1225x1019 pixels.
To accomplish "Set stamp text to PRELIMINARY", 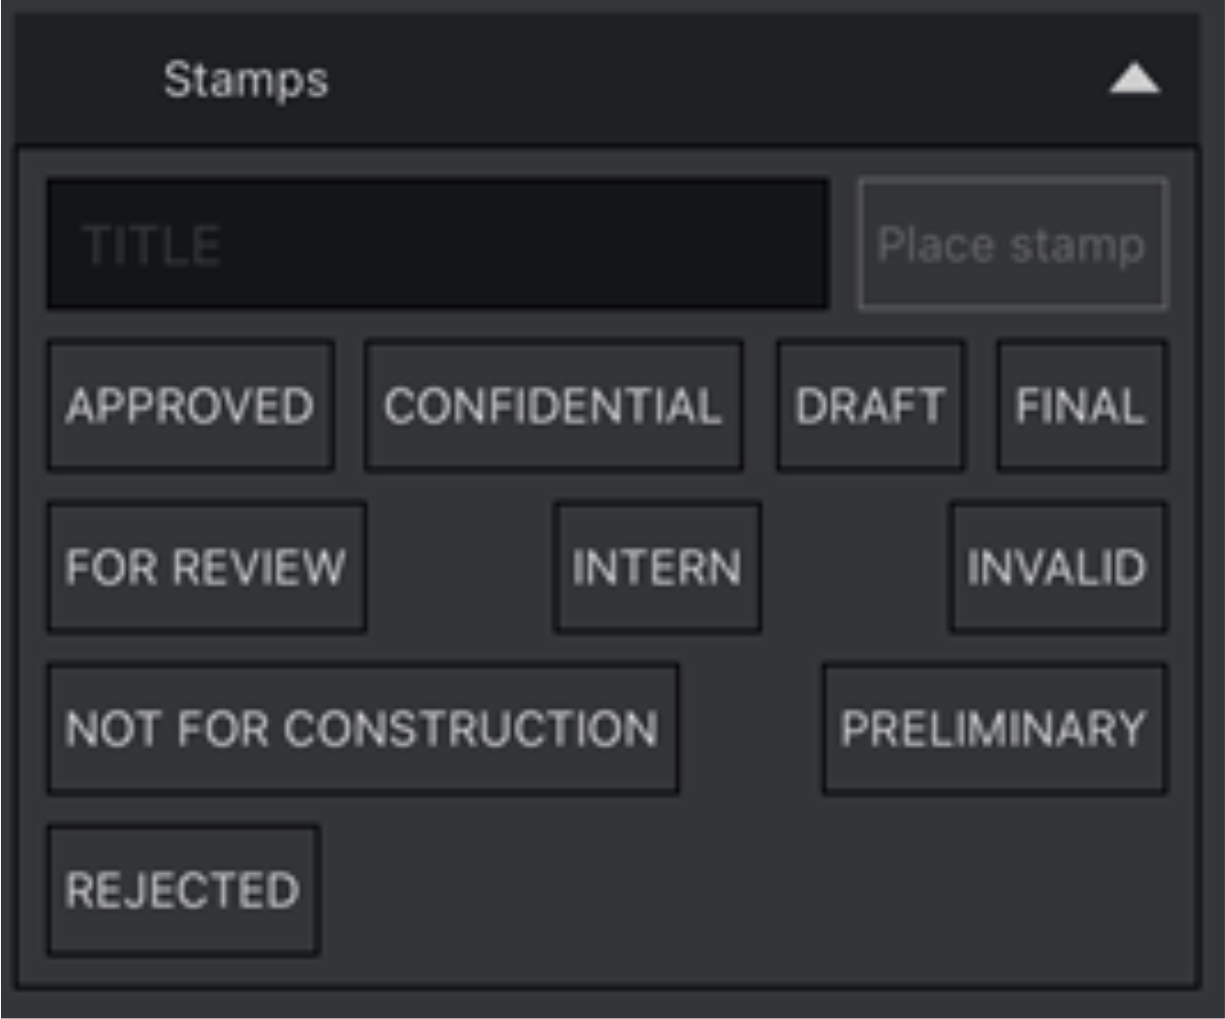I will [x=994, y=729].
